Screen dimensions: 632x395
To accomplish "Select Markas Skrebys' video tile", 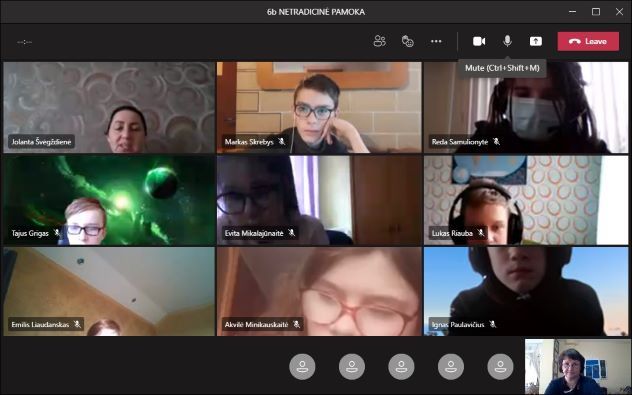I will point(319,107).
